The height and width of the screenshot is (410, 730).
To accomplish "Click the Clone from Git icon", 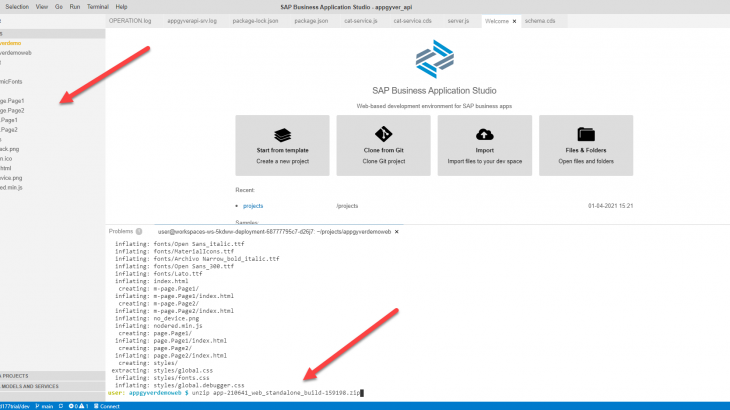I will click(x=384, y=134).
